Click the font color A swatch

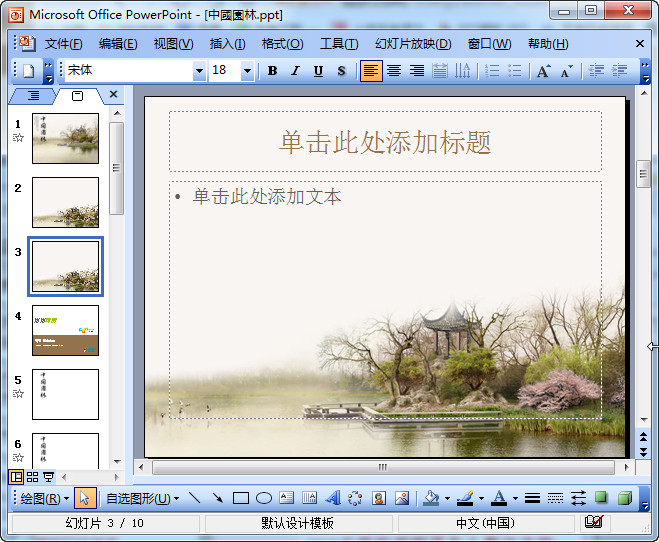[500, 498]
